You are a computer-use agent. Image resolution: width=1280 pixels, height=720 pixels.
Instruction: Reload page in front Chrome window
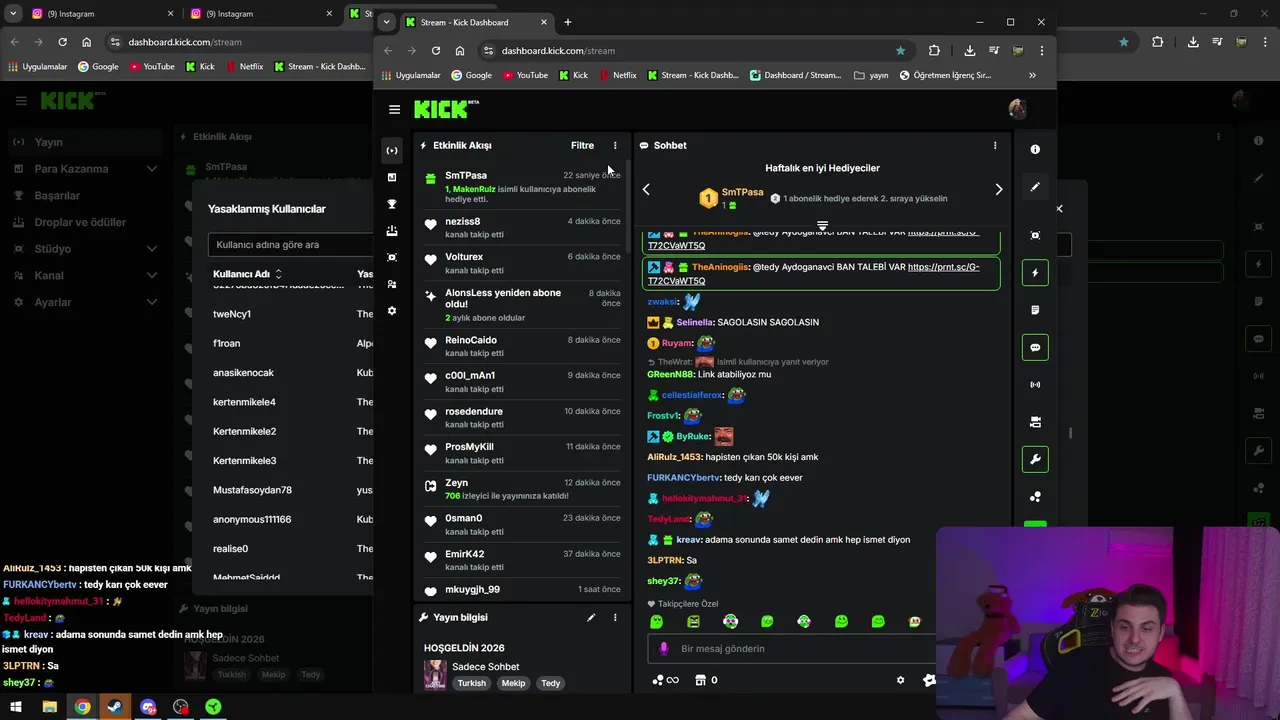point(436,51)
